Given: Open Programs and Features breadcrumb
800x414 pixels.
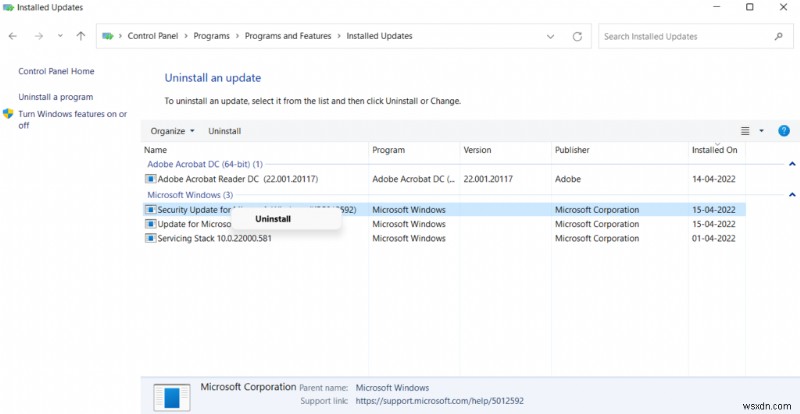Looking at the screenshot, I should (288, 36).
